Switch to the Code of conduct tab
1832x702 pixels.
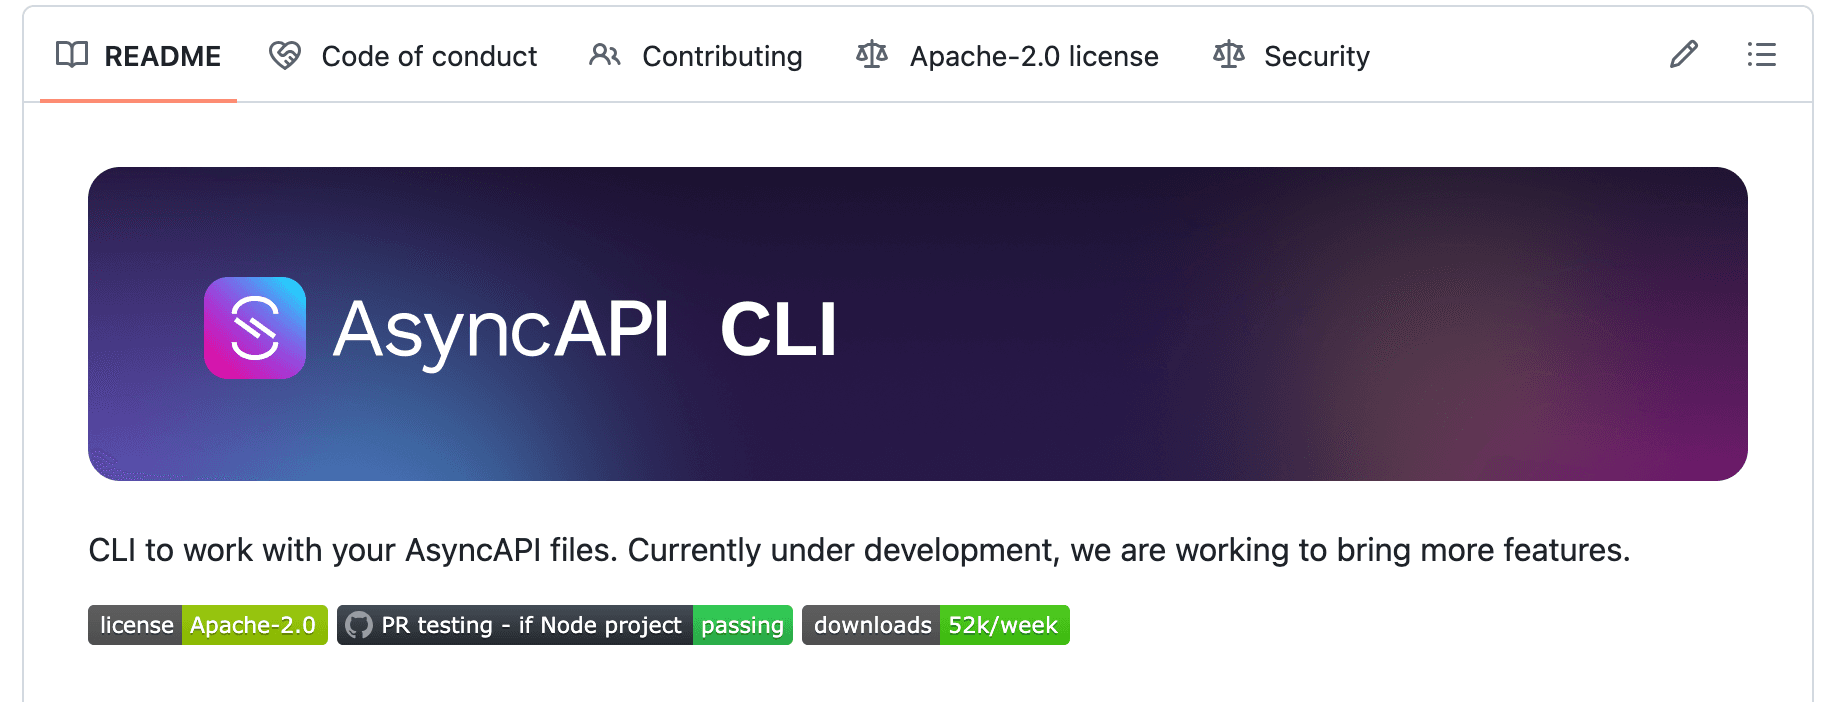coord(403,56)
